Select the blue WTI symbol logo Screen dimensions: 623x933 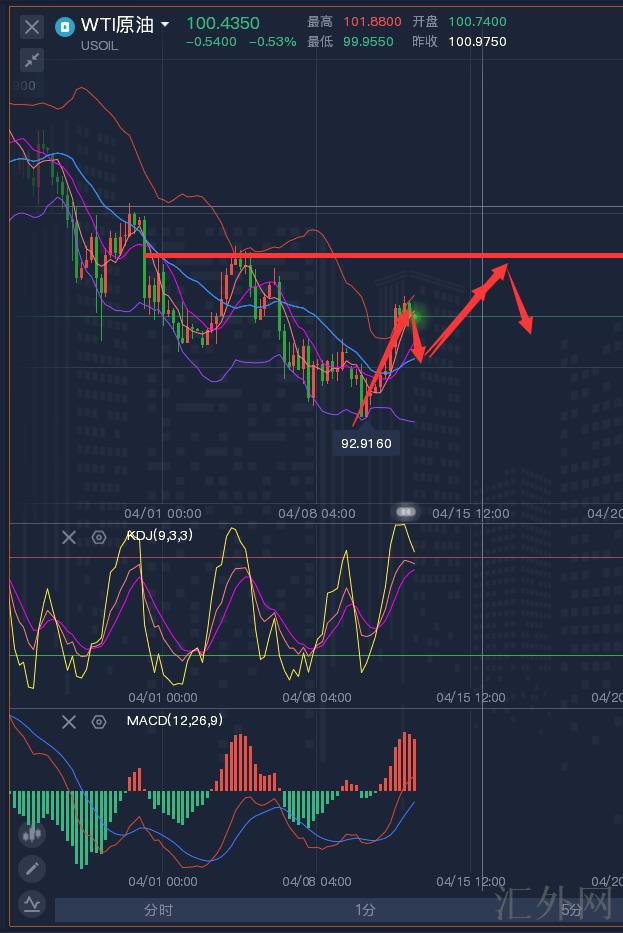click(x=65, y=27)
